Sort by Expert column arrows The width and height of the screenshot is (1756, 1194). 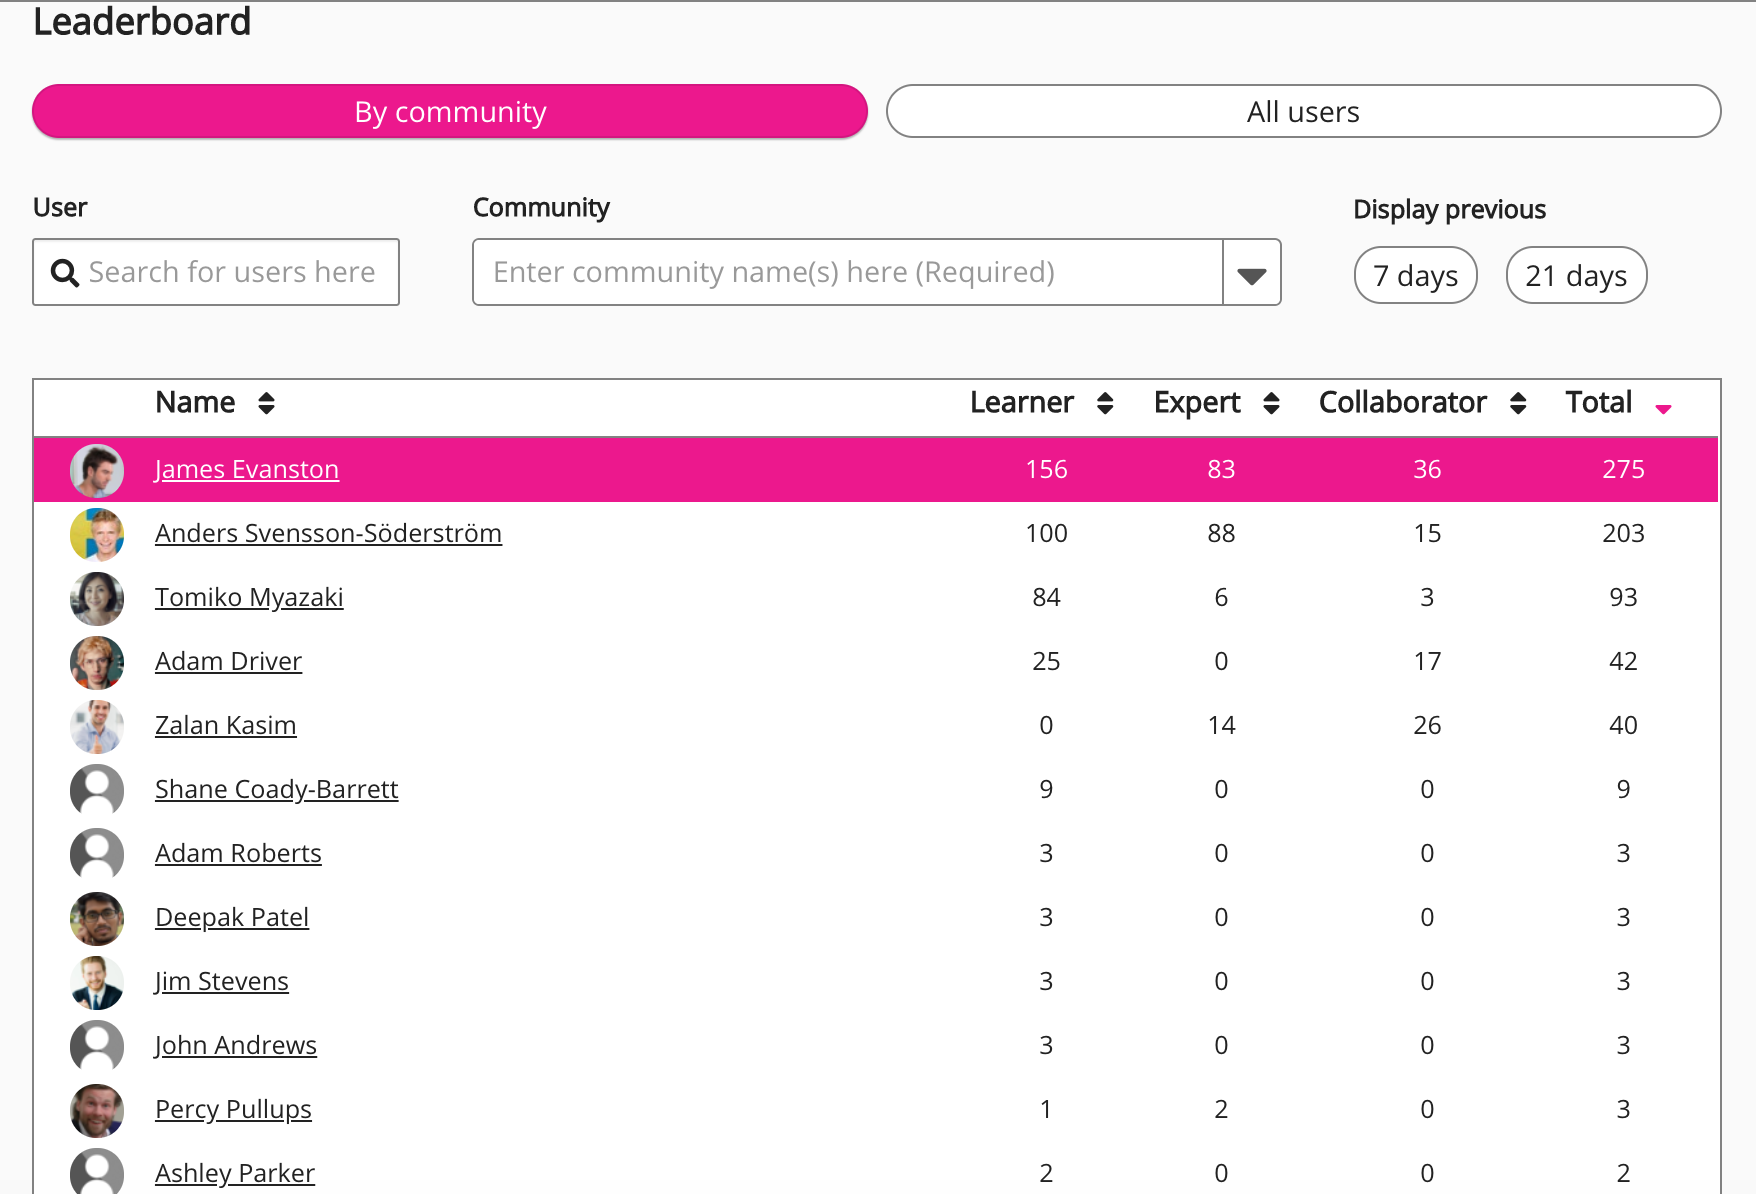[x=1271, y=403]
